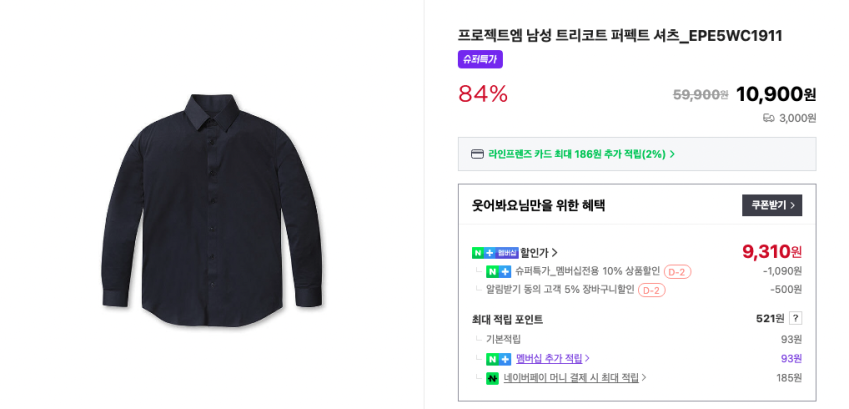This screenshot has width=849, height=409.
Task: Click the red 9,310원 membership price
Action: (771, 252)
